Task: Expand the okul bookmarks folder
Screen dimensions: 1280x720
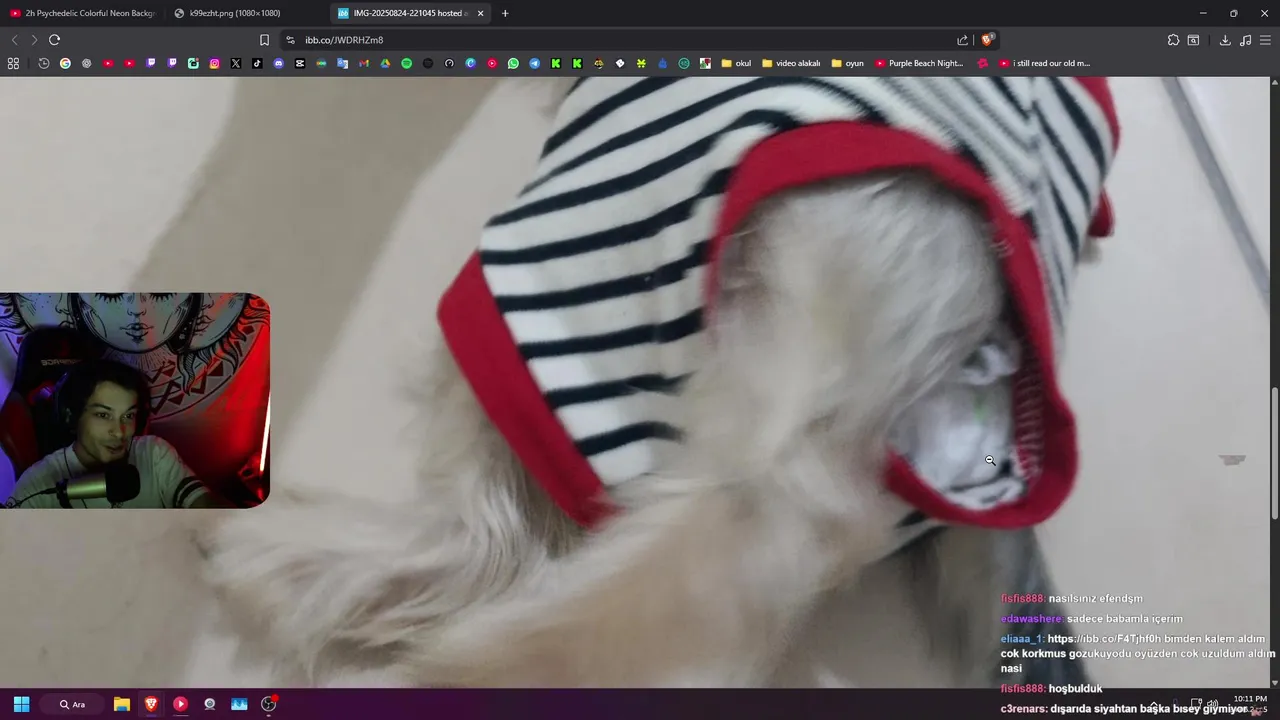Action: point(736,63)
